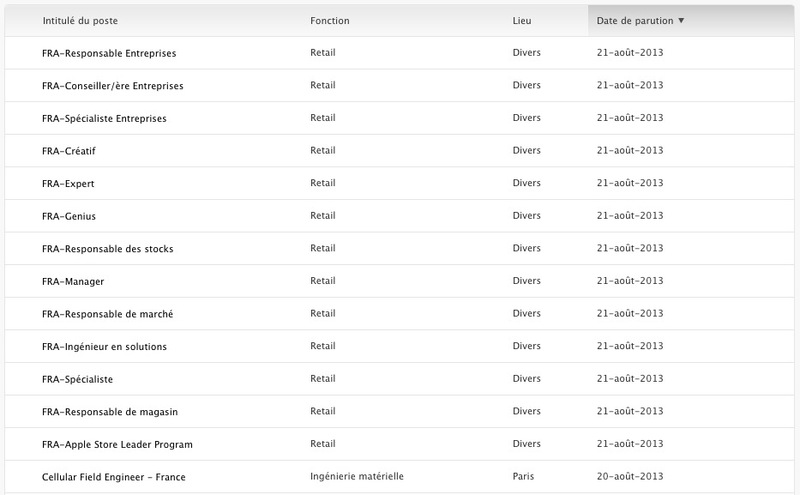Image resolution: width=800 pixels, height=495 pixels.
Task: Click the sort arrow beside Date de parution
Action: coord(681,21)
